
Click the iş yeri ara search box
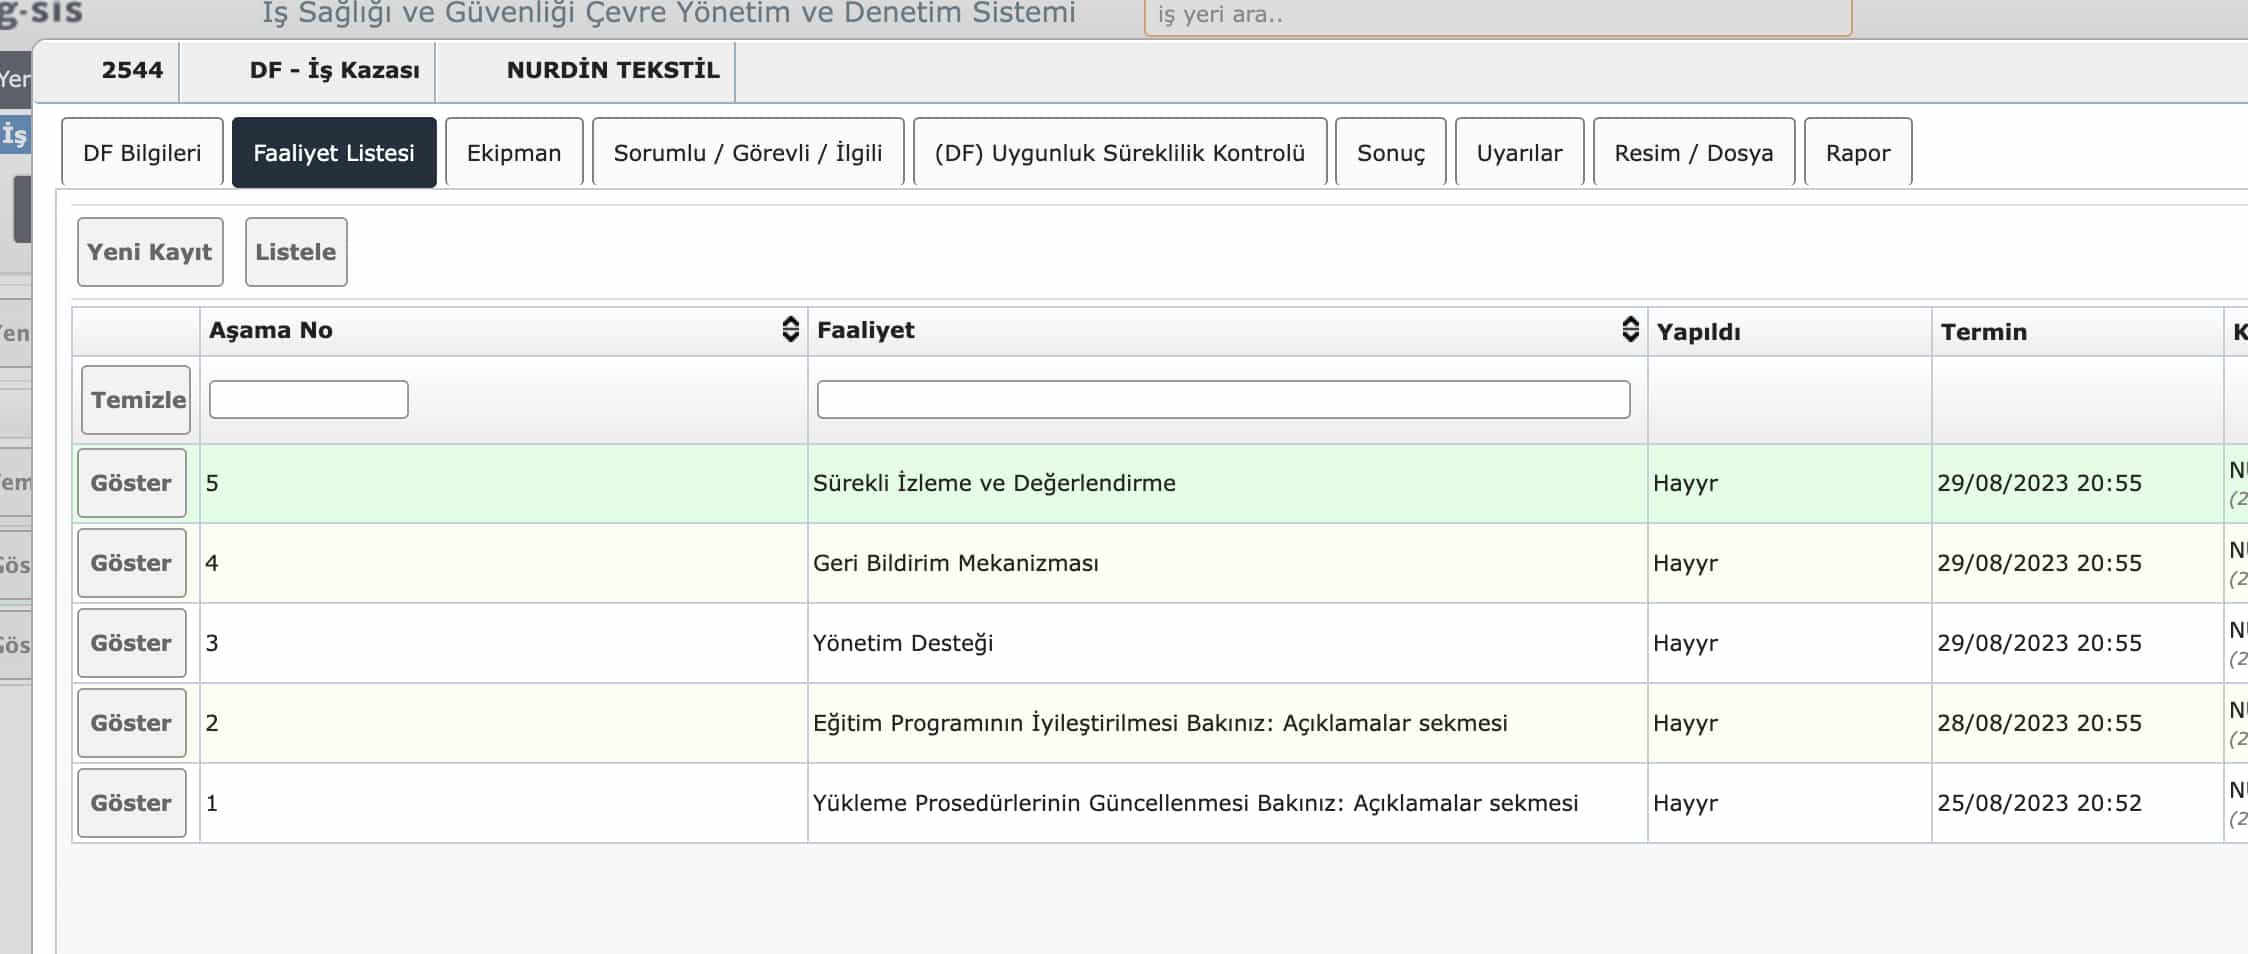pos(1497,16)
